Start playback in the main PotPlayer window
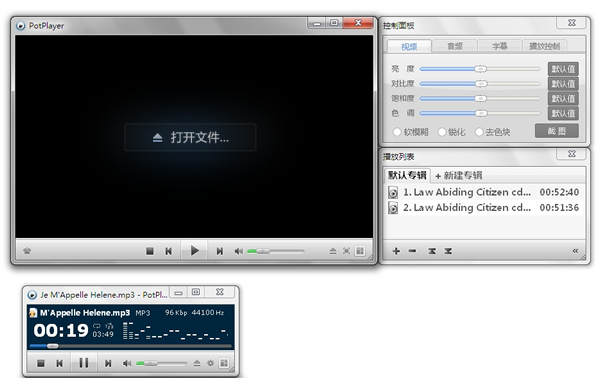This screenshot has width=600, height=385. click(x=194, y=251)
